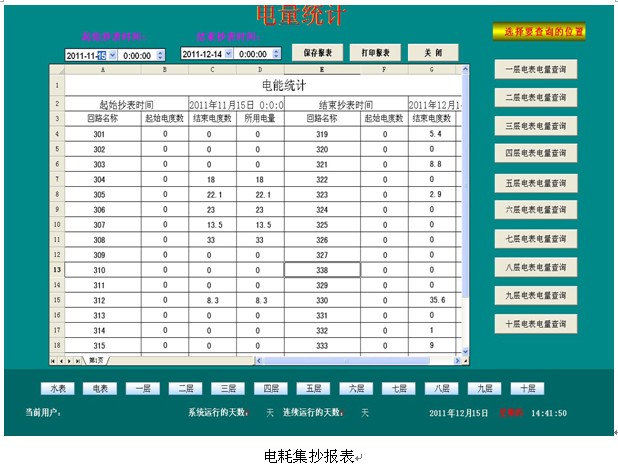The width and height of the screenshot is (618, 466).
Task: Open 十层电表电量查询 on the right panel
Action: 535,324
